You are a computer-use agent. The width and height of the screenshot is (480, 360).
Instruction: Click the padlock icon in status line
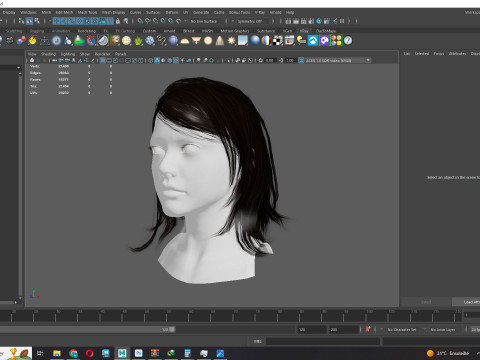tap(118, 21)
